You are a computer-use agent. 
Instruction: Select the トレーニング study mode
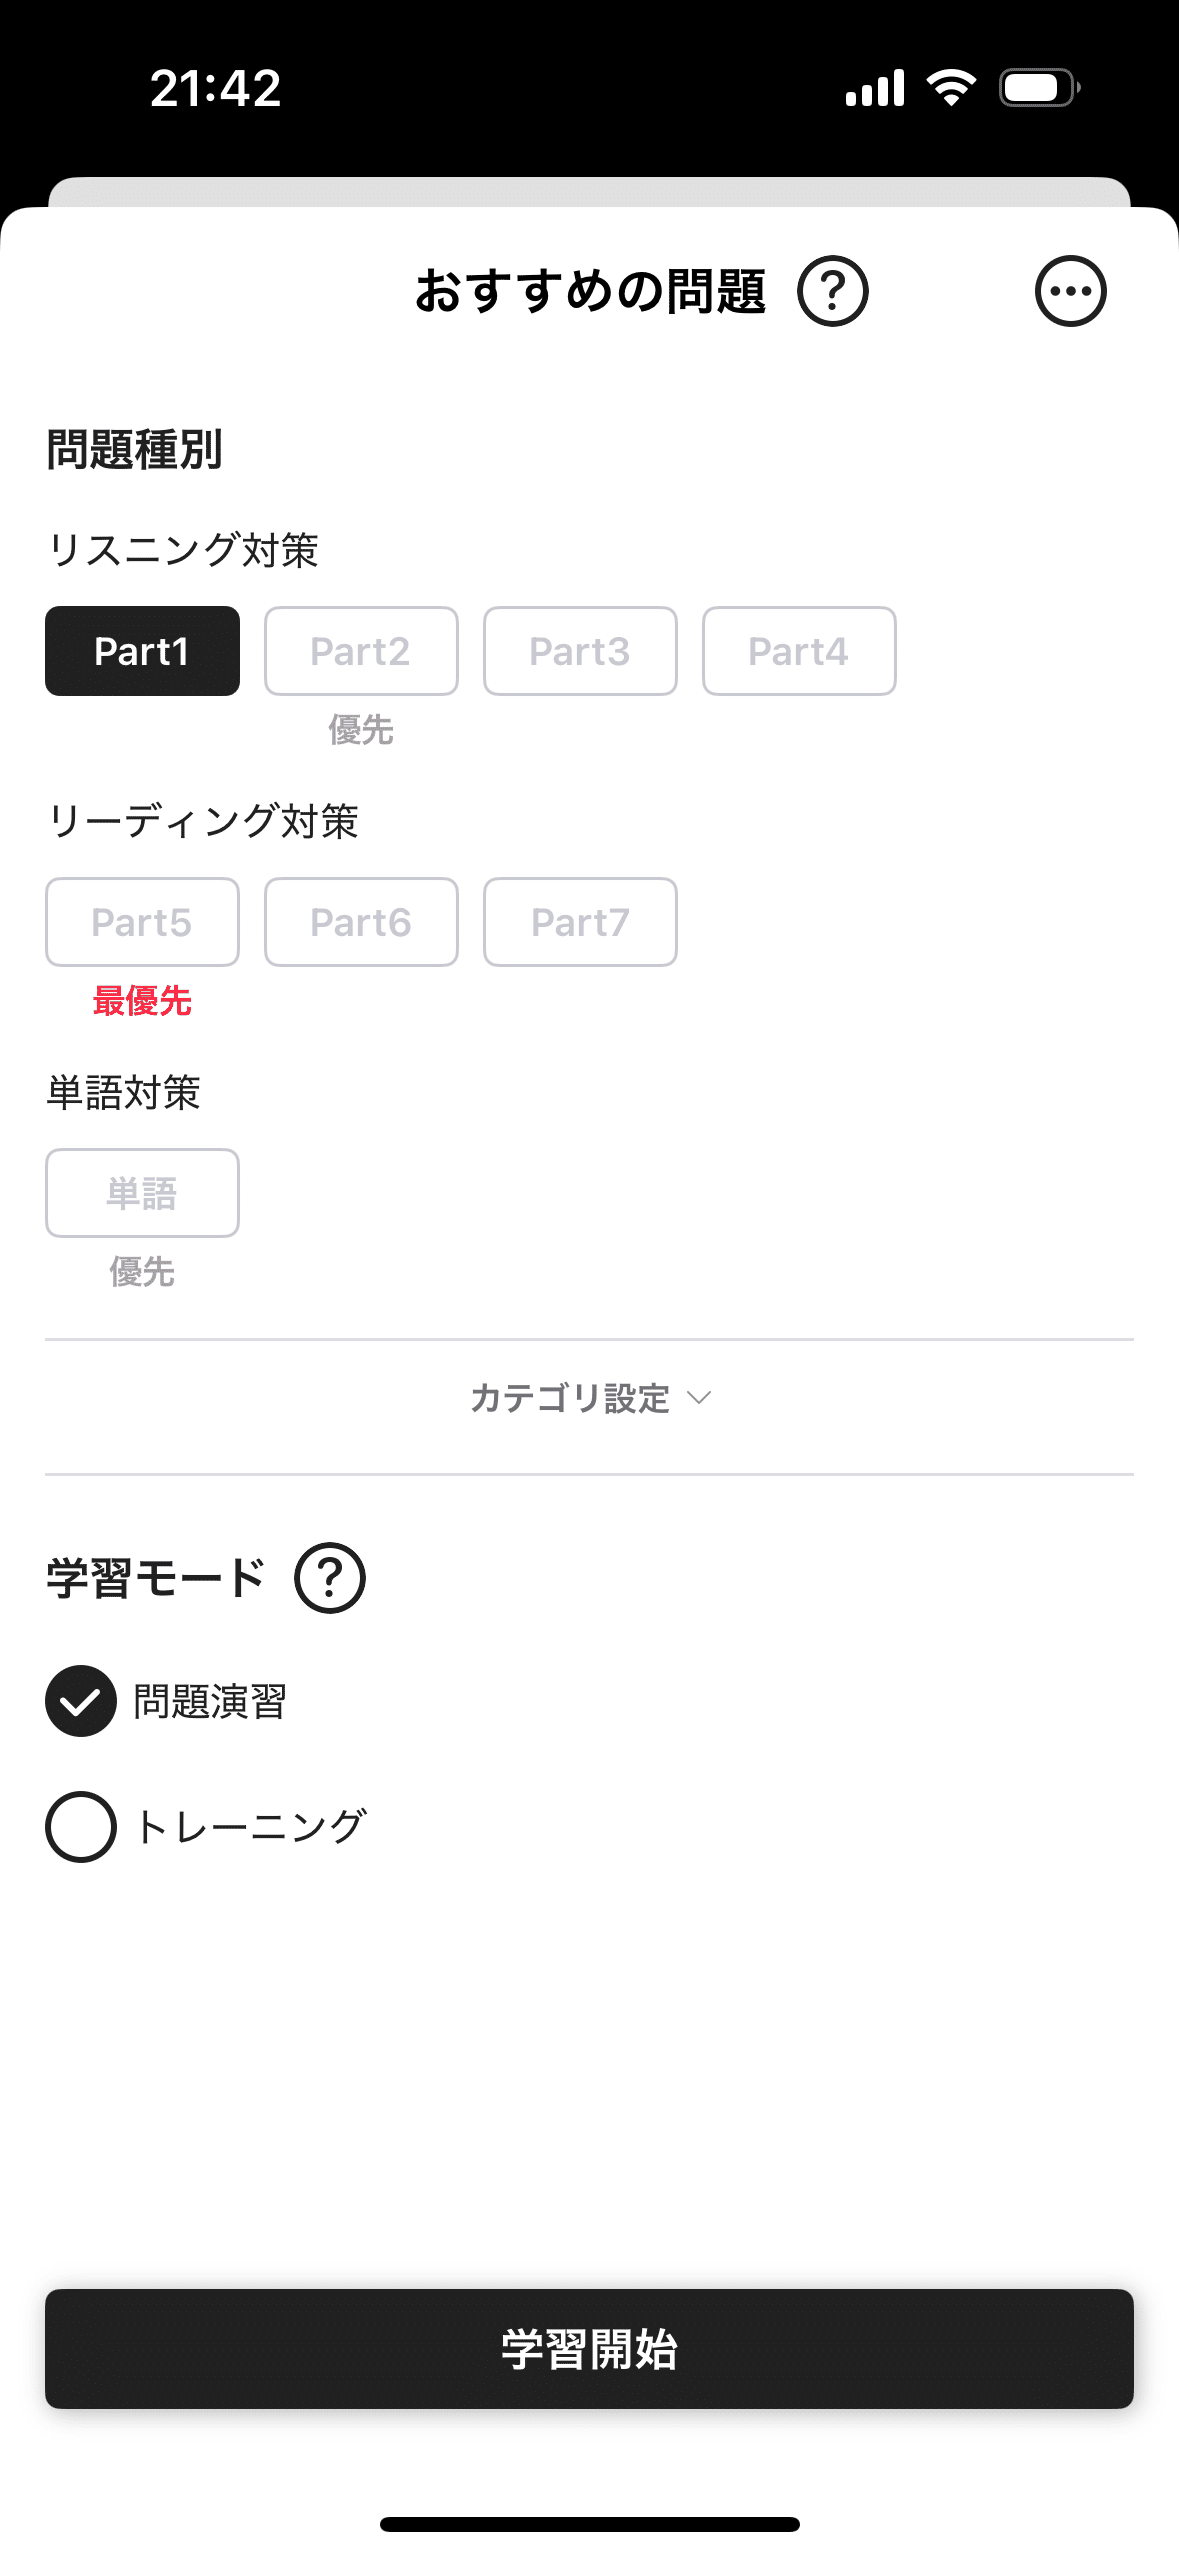pyautogui.click(x=81, y=1827)
